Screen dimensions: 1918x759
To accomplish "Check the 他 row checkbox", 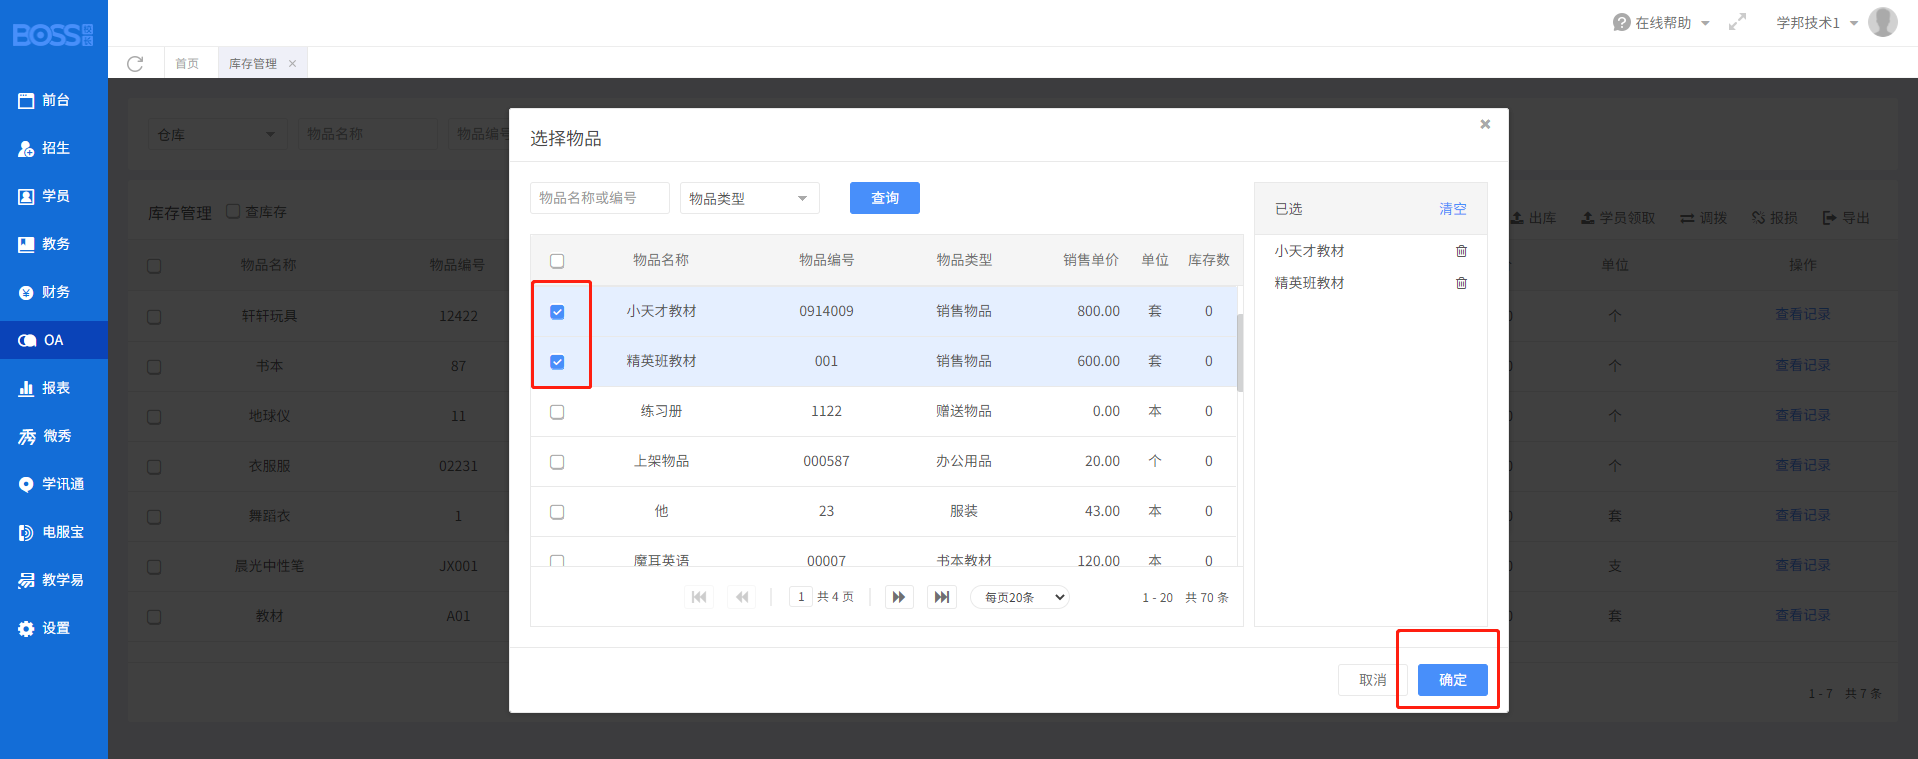I will click(557, 512).
